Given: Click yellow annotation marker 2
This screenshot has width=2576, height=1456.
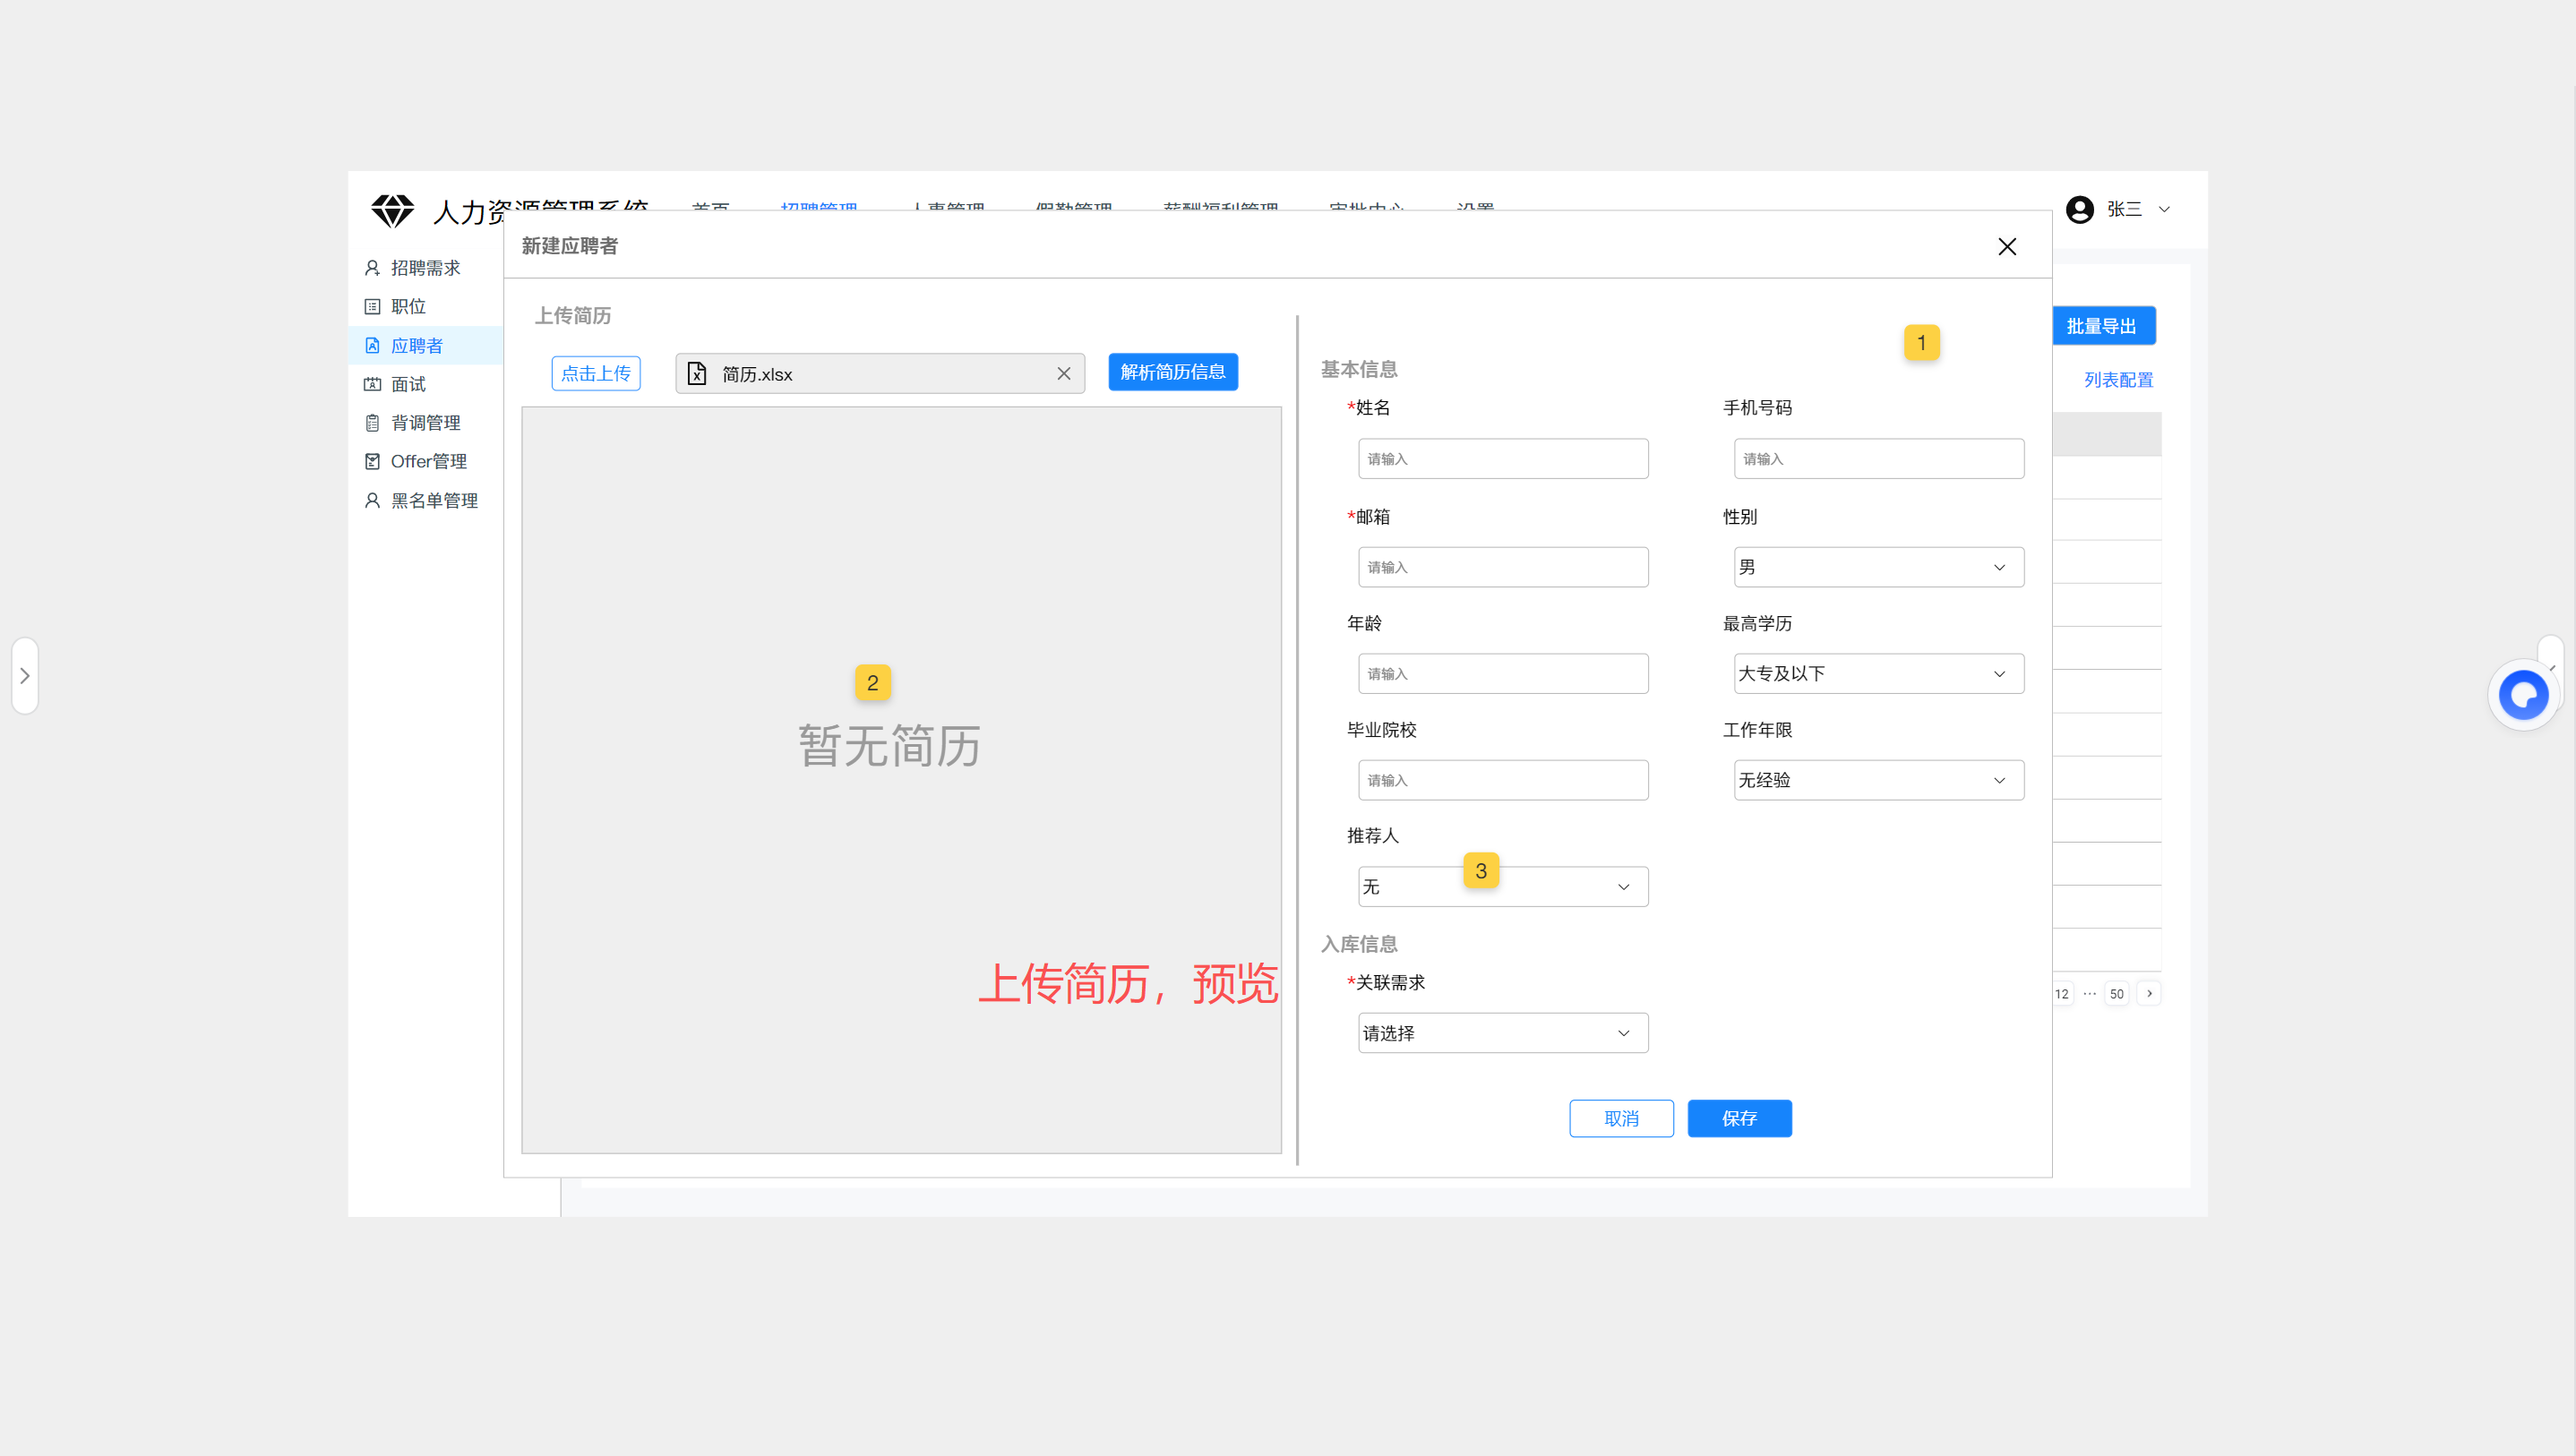Looking at the screenshot, I should (872, 683).
